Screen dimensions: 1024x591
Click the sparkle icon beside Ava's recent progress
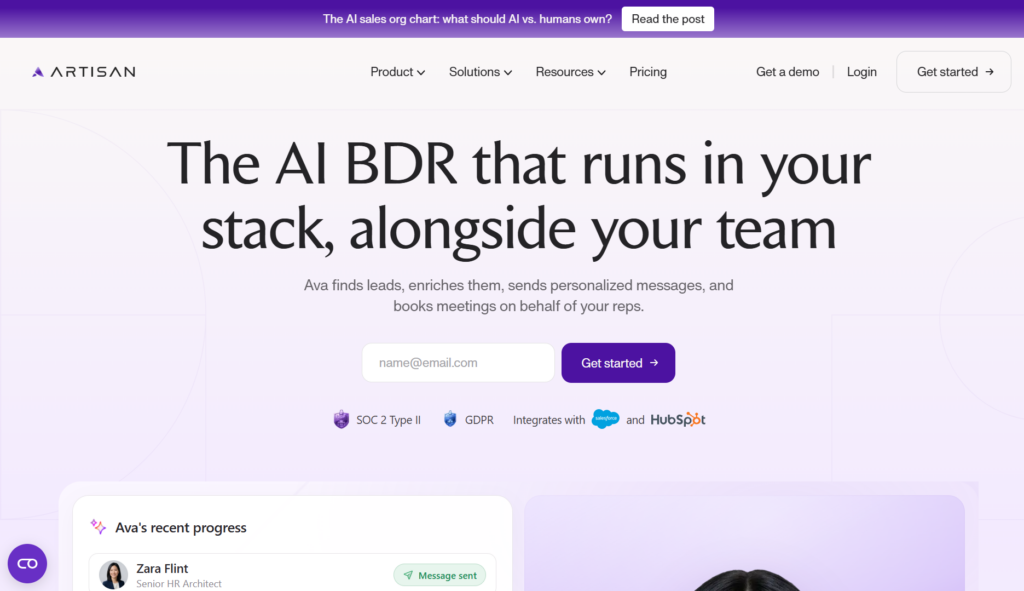(x=98, y=526)
